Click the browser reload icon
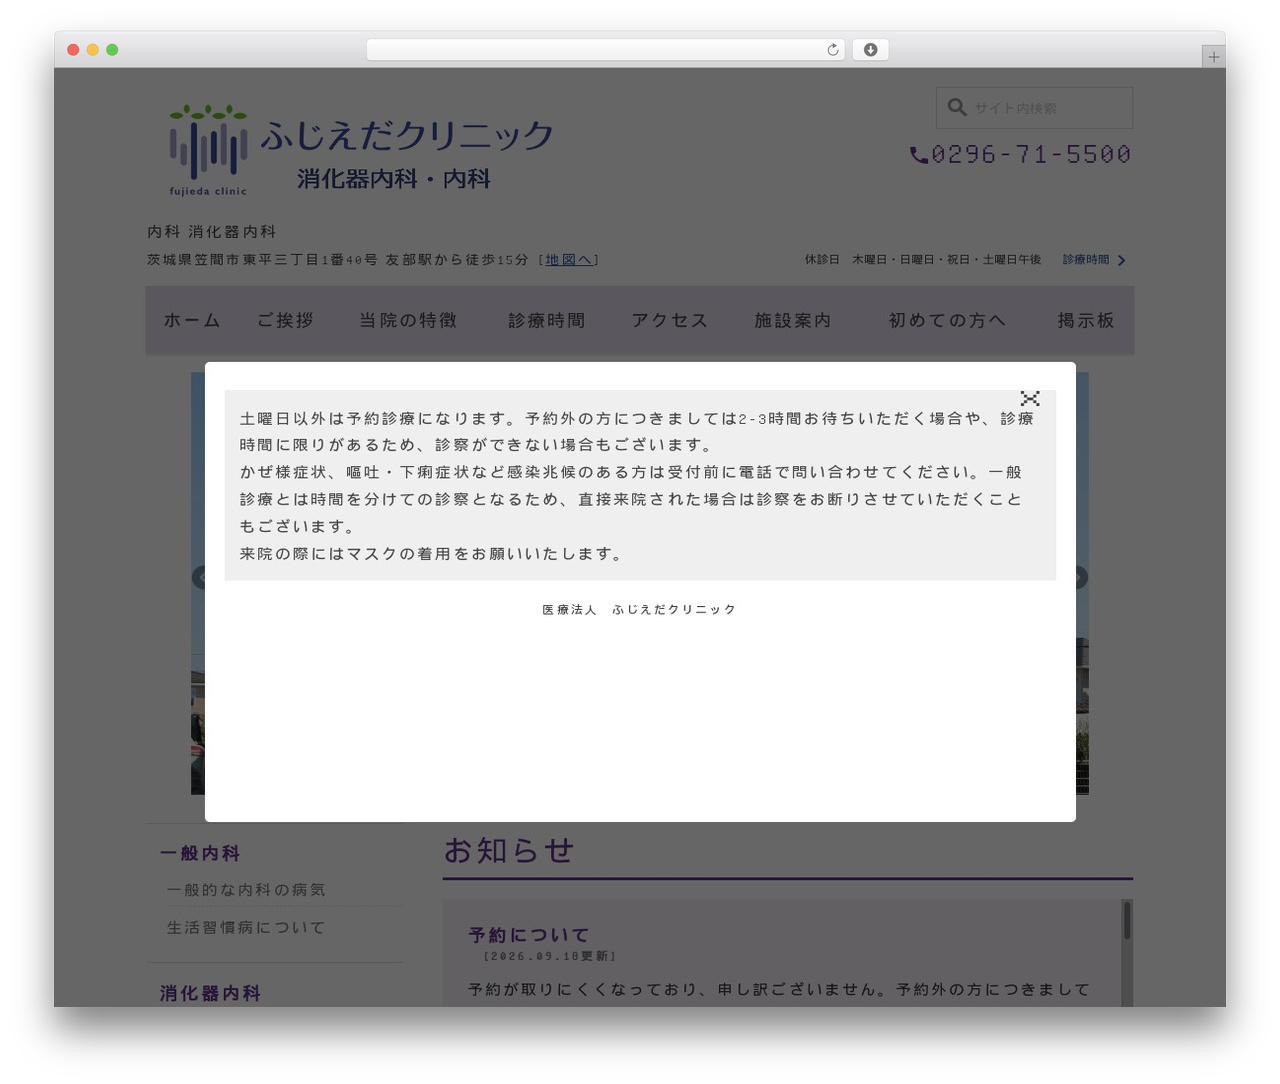This screenshot has width=1280, height=1084. [x=833, y=50]
